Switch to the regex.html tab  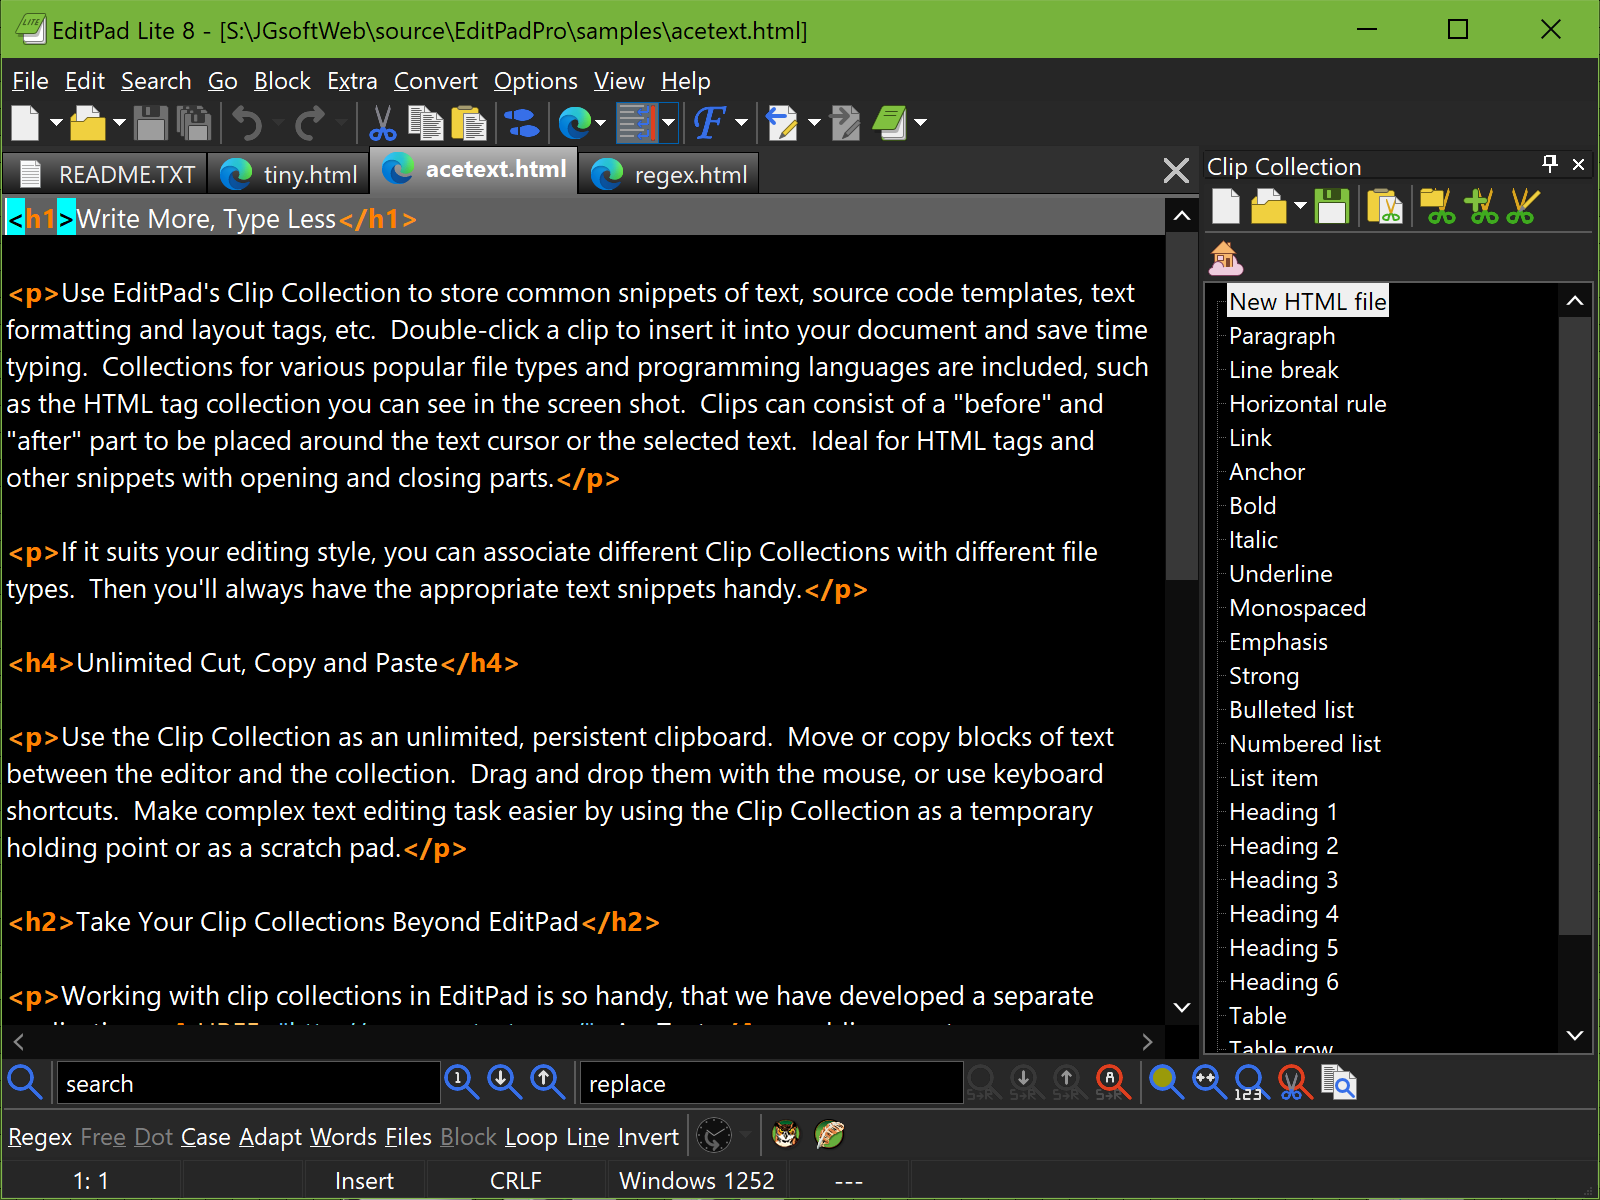coord(670,174)
